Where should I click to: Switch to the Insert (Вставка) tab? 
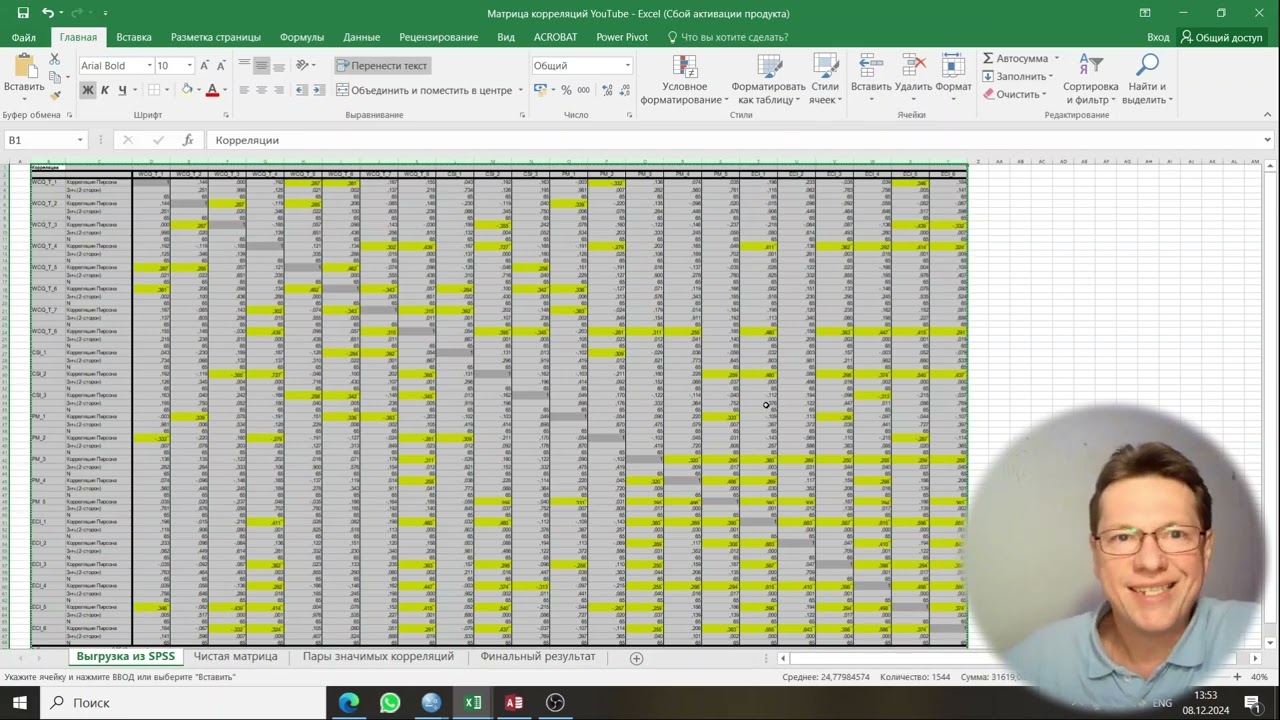click(x=134, y=37)
